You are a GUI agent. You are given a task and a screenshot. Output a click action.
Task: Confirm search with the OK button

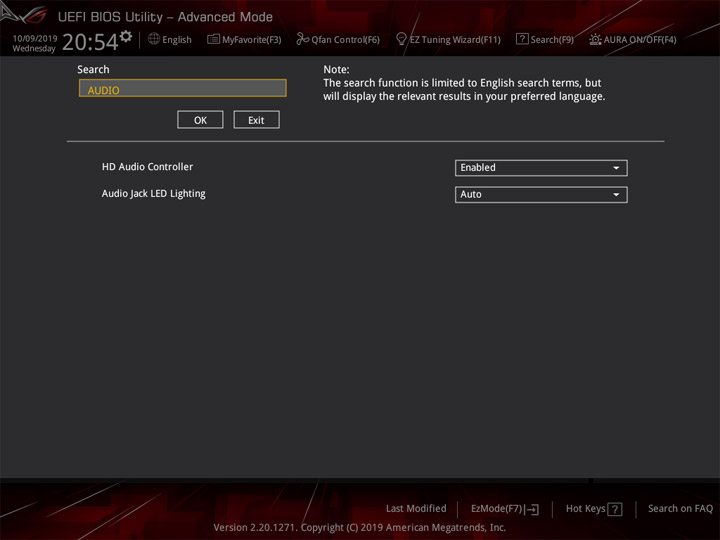click(x=200, y=120)
